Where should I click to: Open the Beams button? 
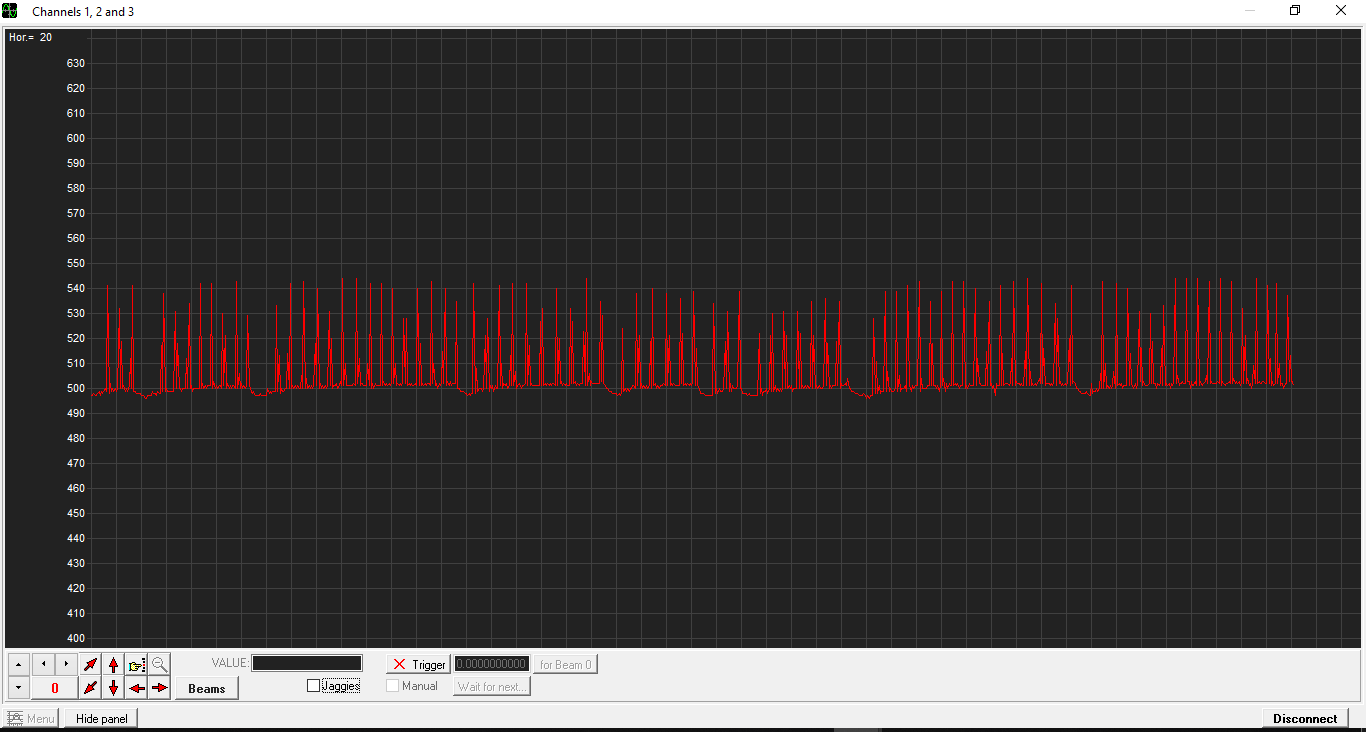[207, 688]
